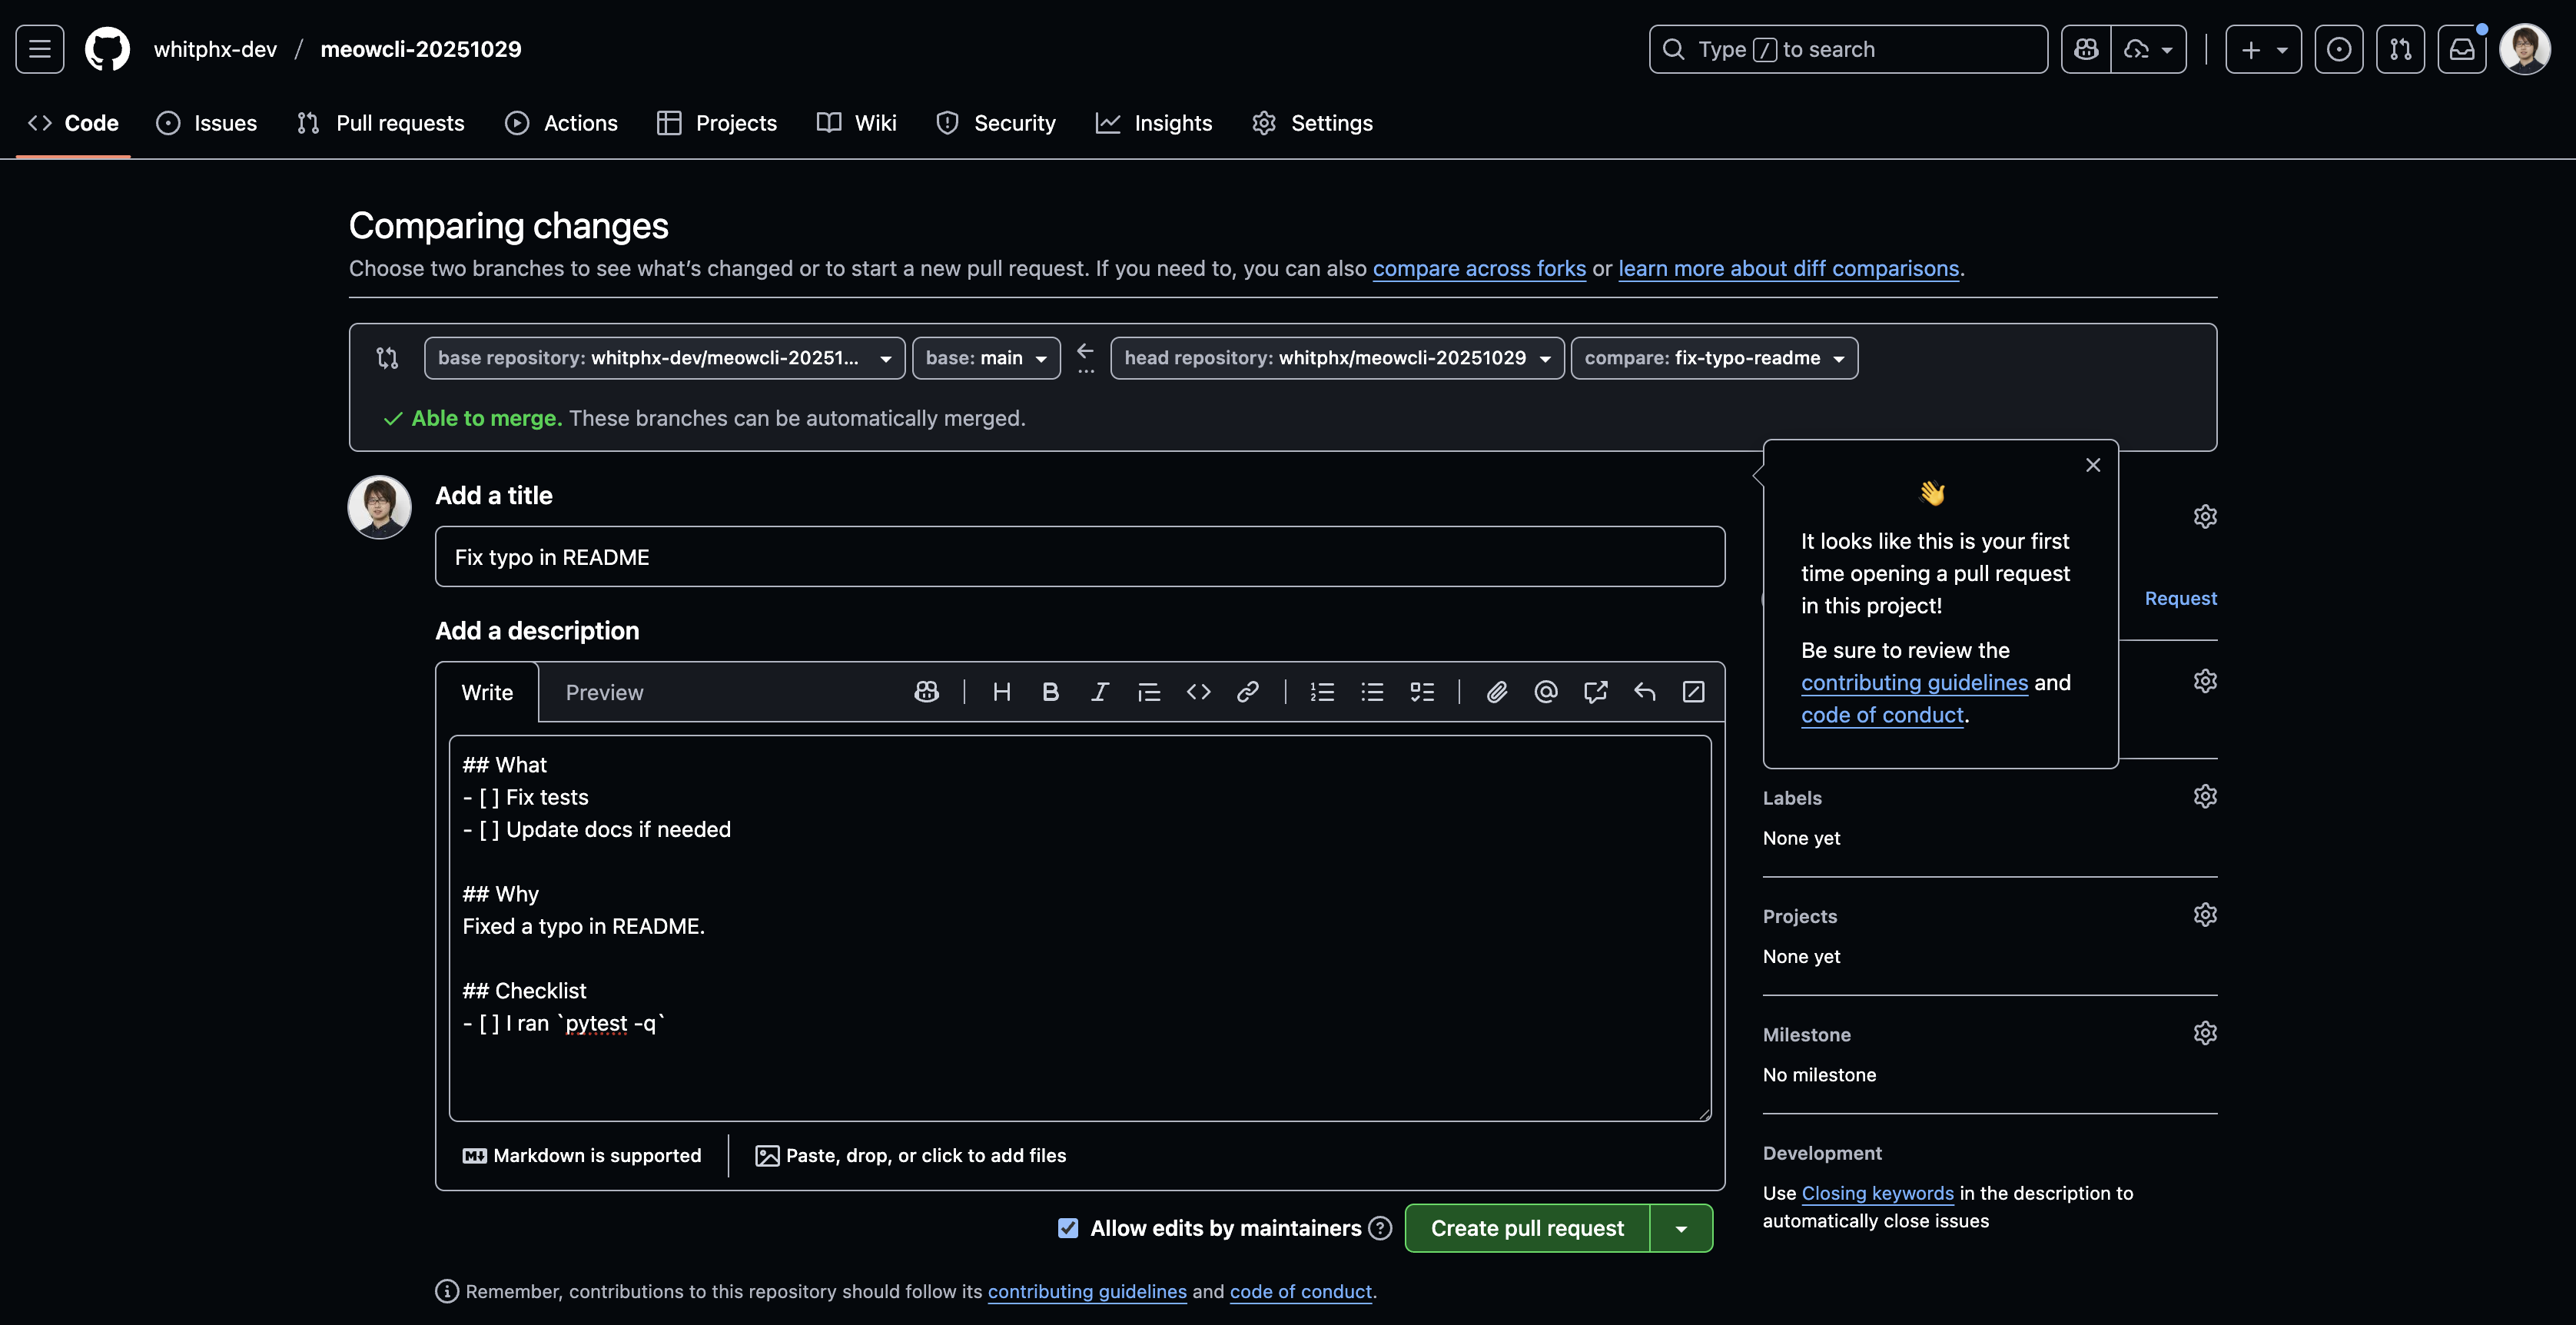2576x1325 pixels.
Task: Insert heading with the H toolbar icon
Action: (1001, 692)
